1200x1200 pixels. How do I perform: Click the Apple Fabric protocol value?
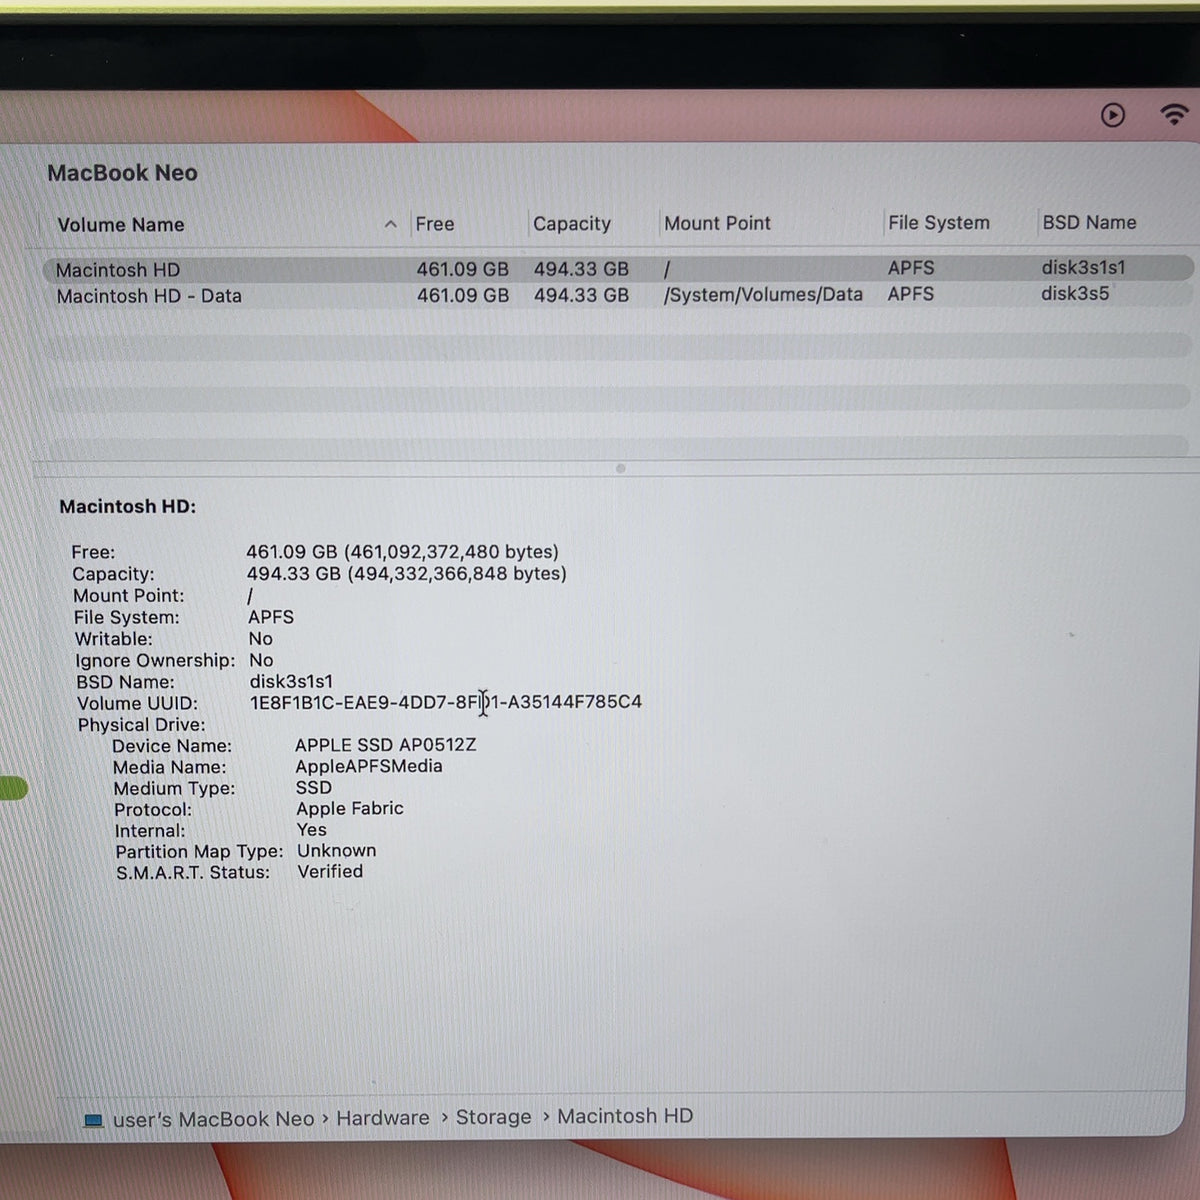[x=350, y=808]
